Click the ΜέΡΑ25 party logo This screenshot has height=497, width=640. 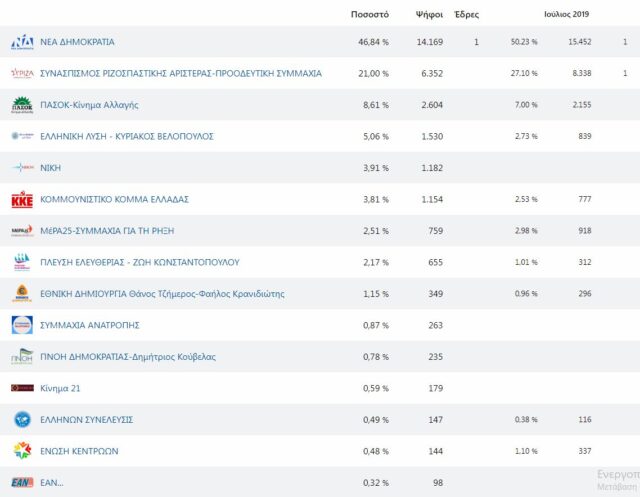tap(21, 230)
